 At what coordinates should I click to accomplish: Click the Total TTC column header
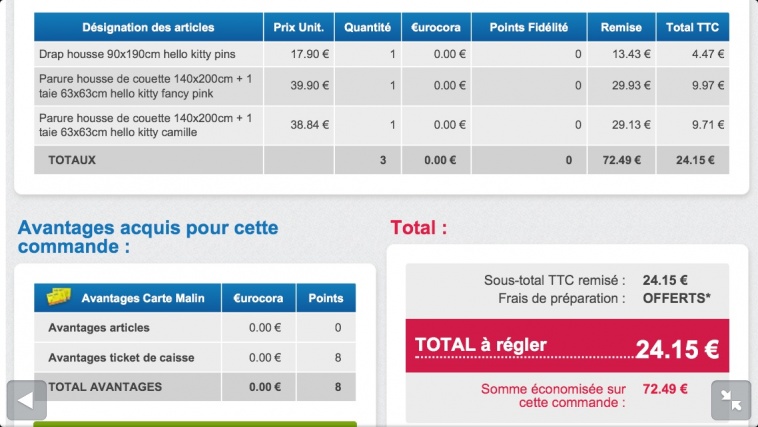[x=693, y=27]
